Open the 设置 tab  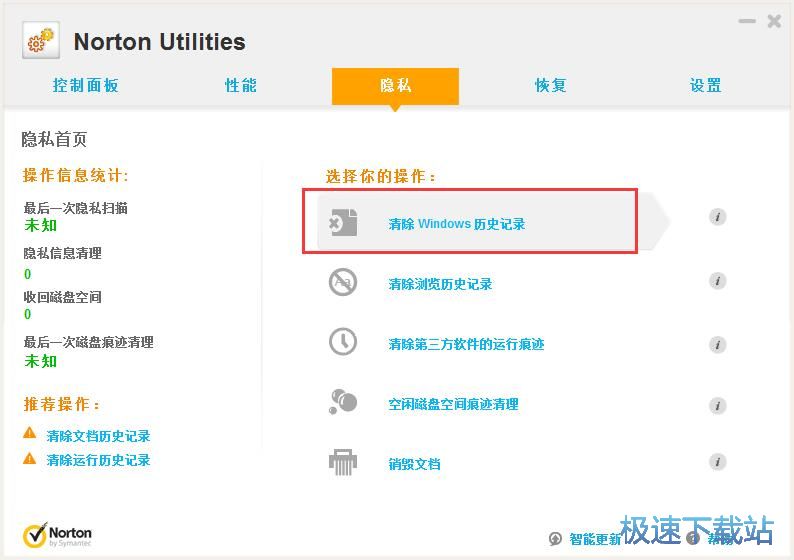pos(706,86)
